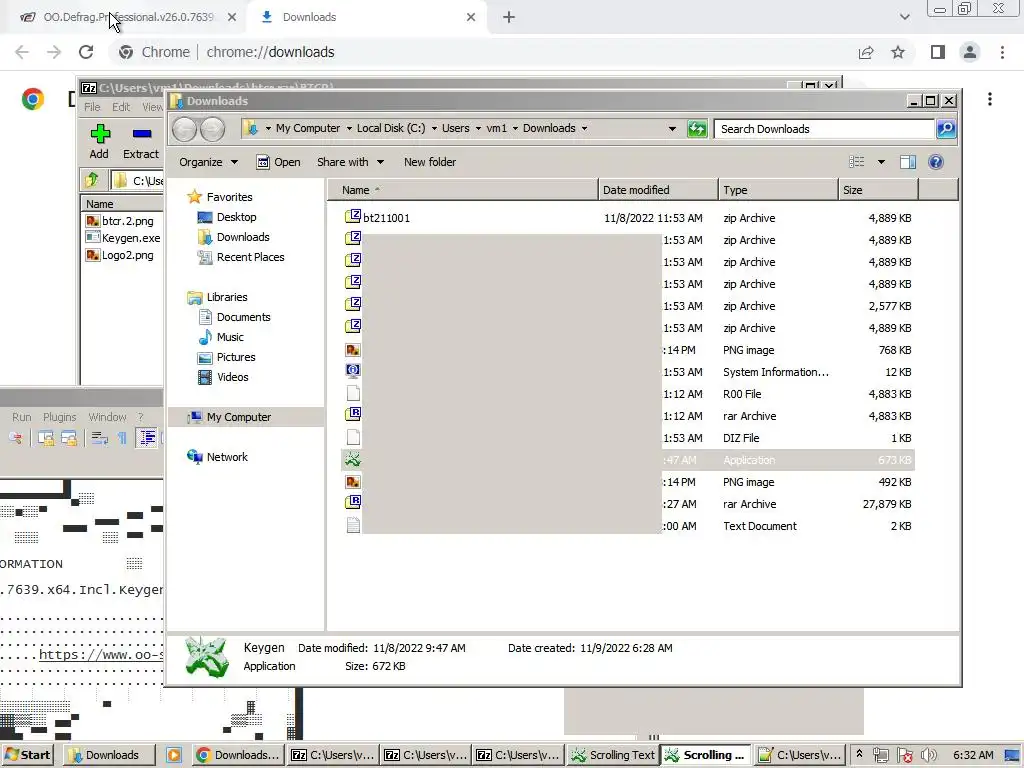Select Desktop under Favorites
Image resolution: width=1024 pixels, height=768 pixels.
(227, 217)
